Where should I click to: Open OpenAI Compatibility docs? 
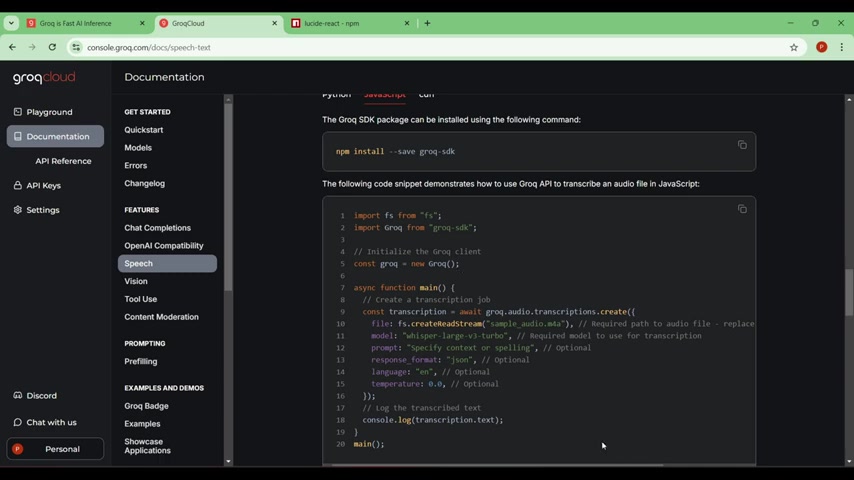(163, 246)
